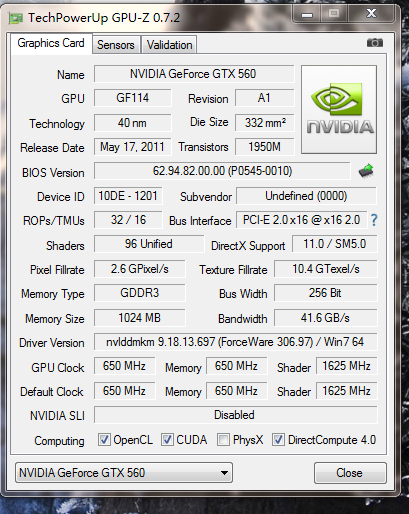Click the Device ID field 10DE - 1201
The image size is (409, 514).
[128, 196]
